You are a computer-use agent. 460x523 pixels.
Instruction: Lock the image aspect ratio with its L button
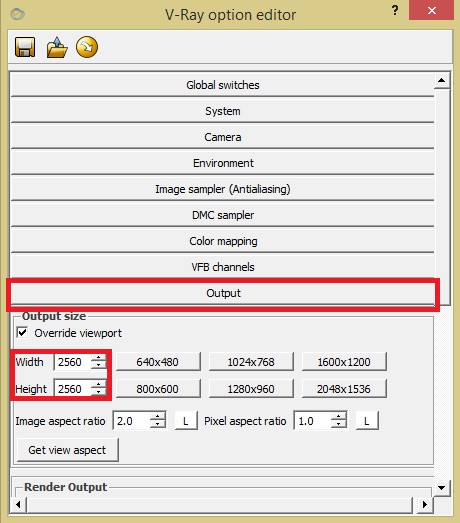pos(186,421)
